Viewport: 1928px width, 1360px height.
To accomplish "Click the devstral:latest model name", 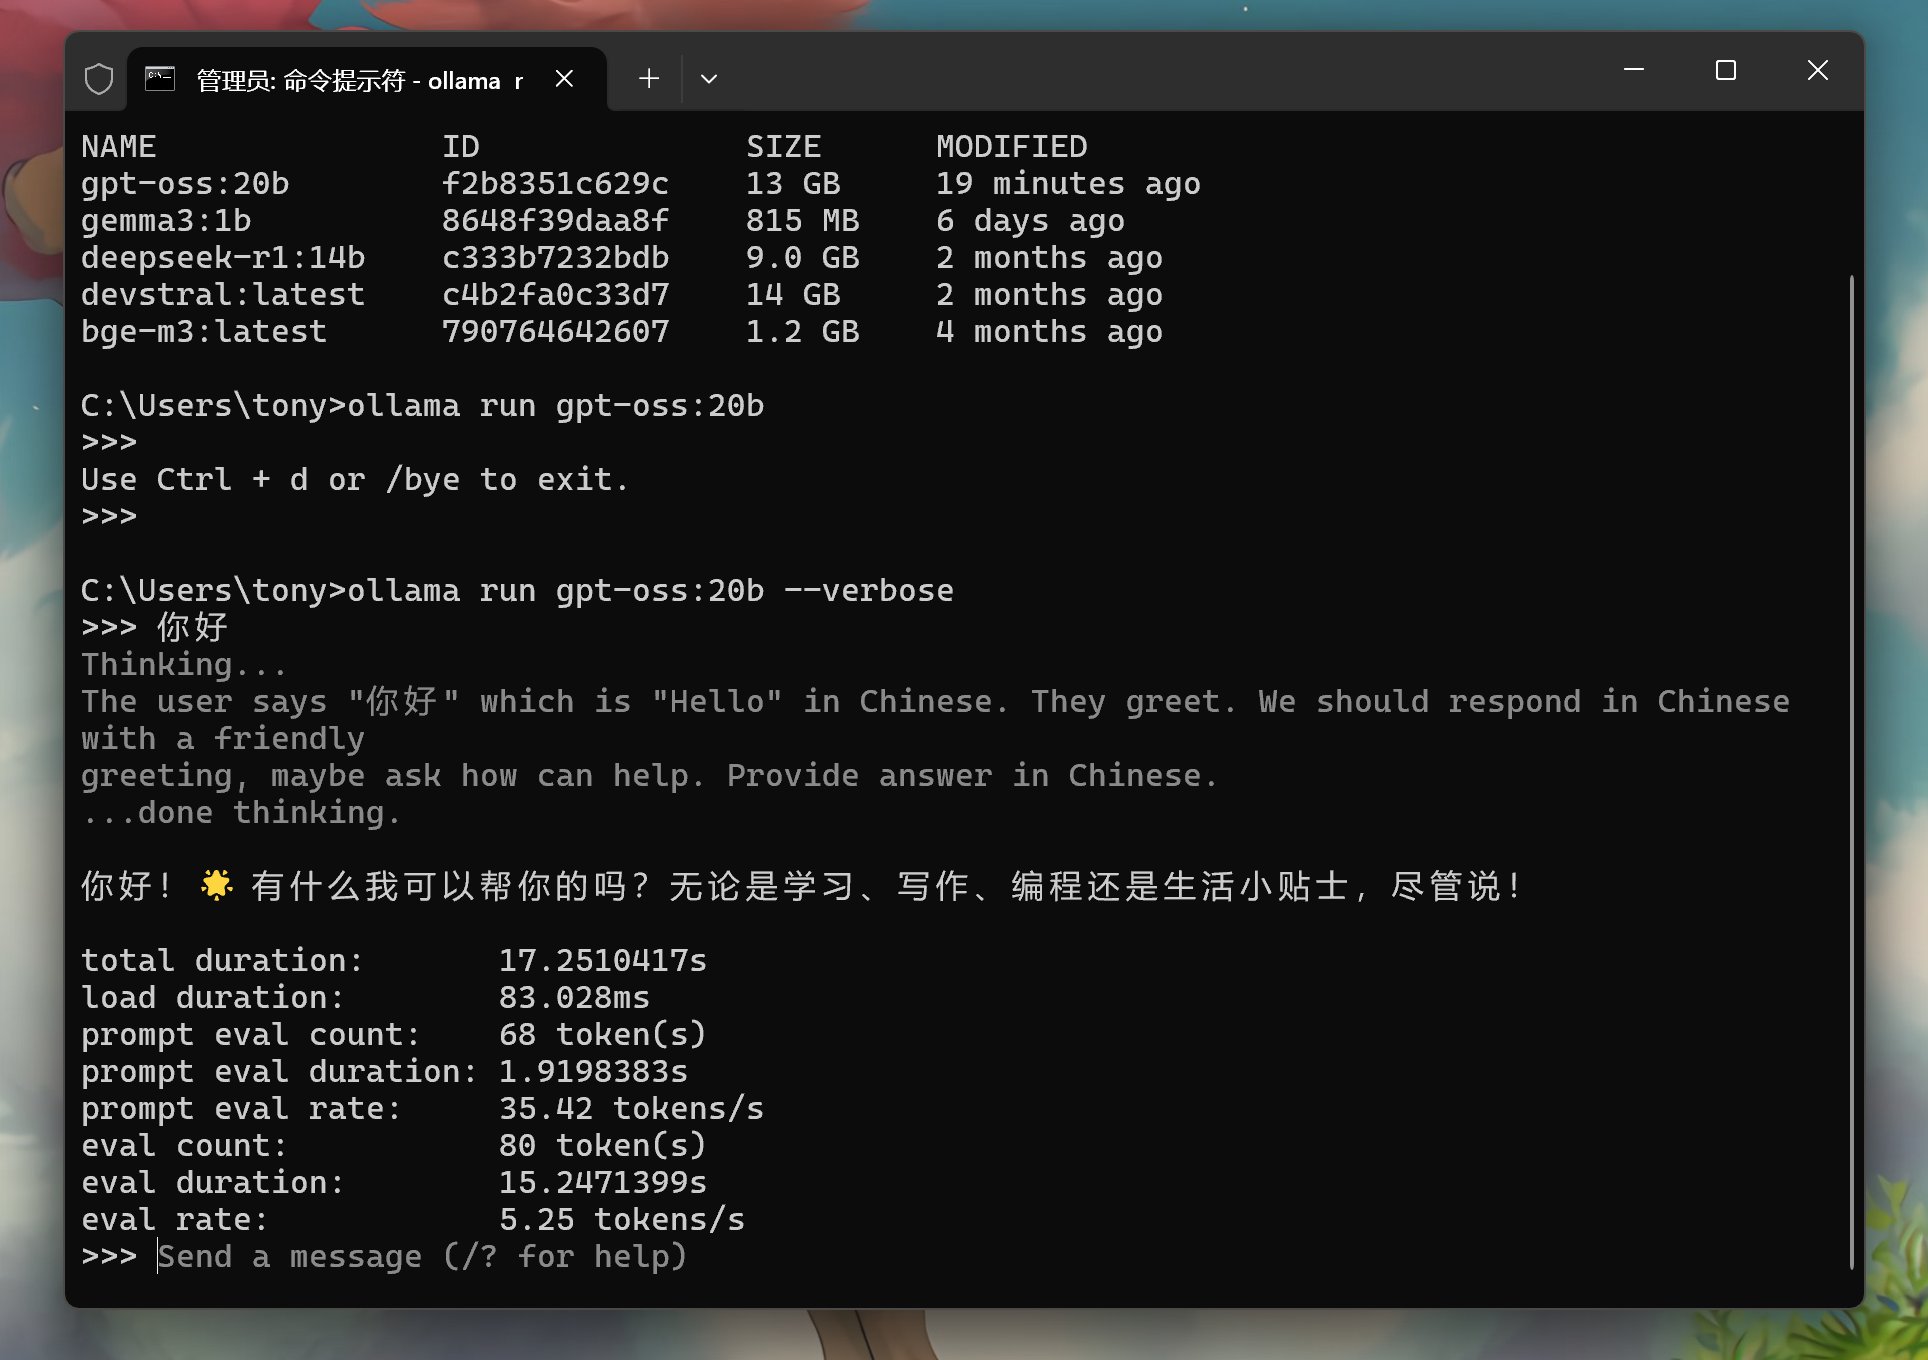I will (223, 295).
